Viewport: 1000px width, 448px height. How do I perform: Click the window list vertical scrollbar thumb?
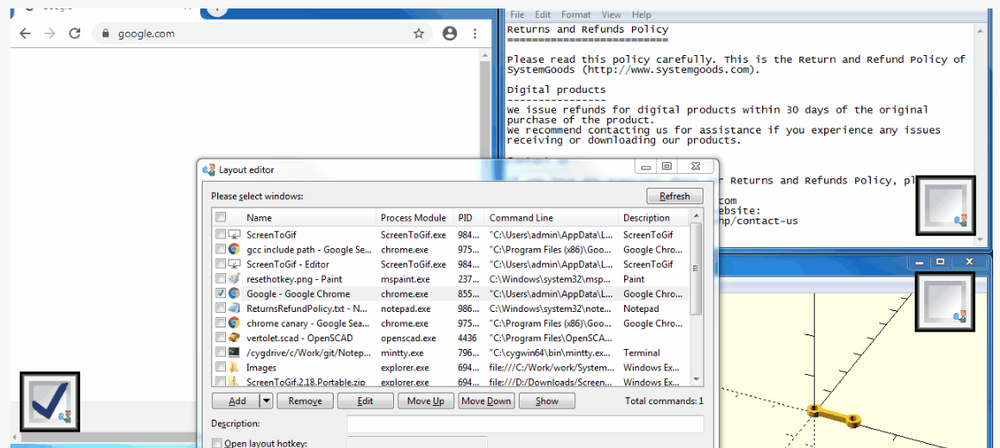click(696, 270)
